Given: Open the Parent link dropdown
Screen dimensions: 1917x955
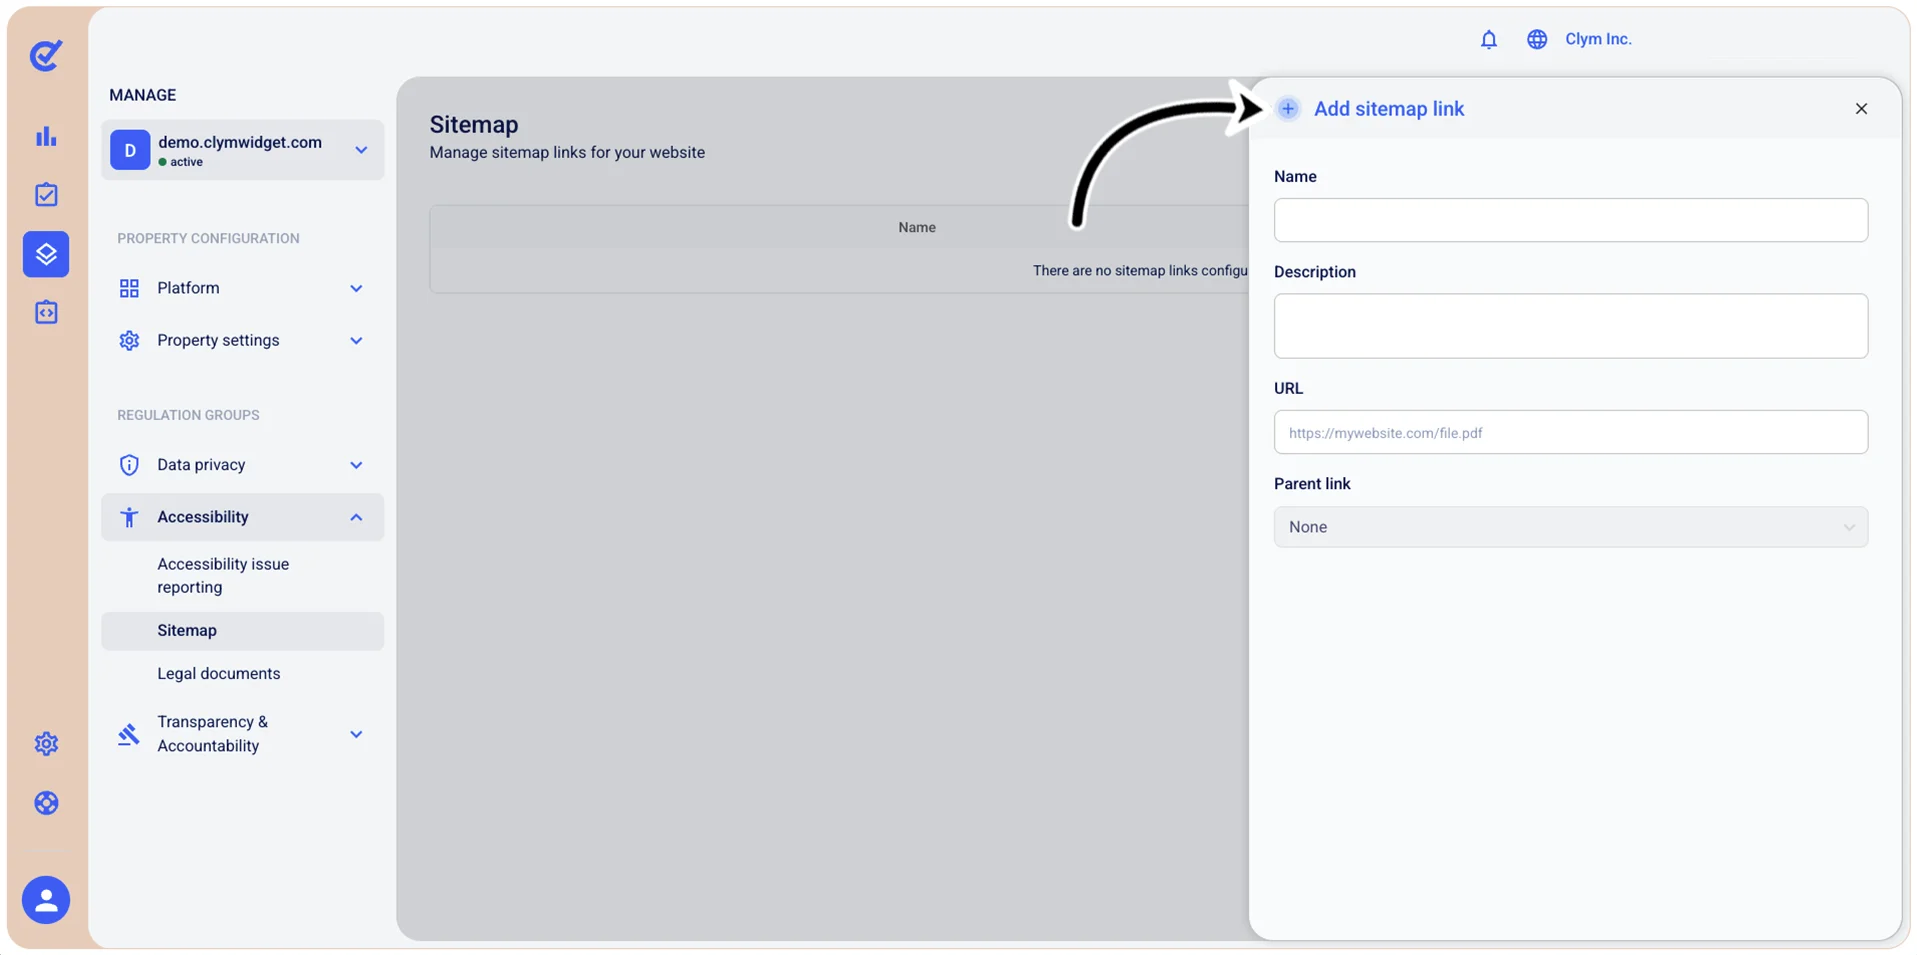Looking at the screenshot, I should [x=1570, y=527].
